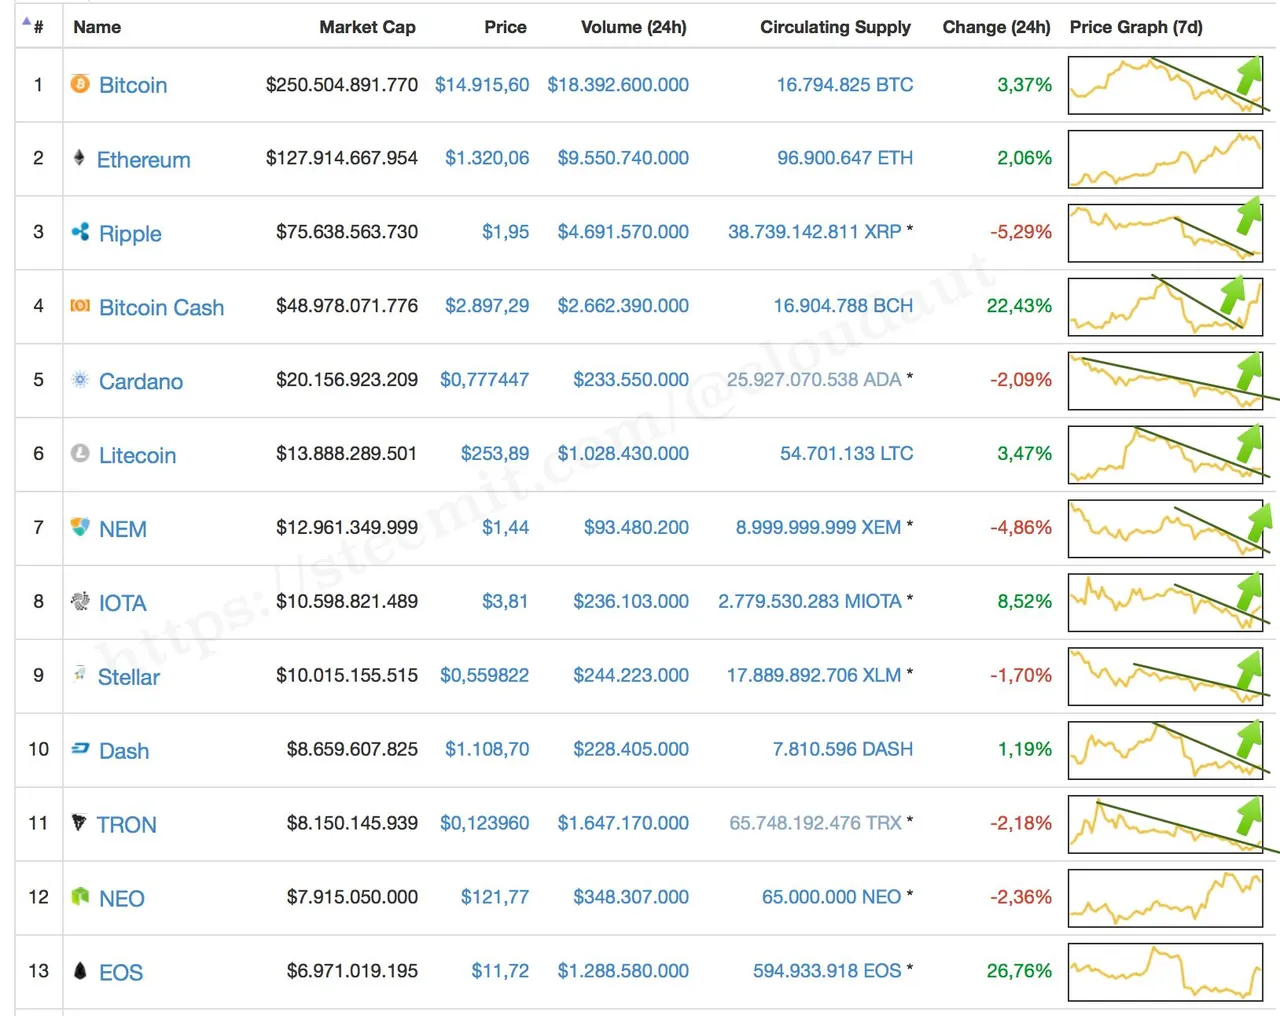Open the Bitcoin coin page link
The image size is (1280, 1016).
(133, 85)
